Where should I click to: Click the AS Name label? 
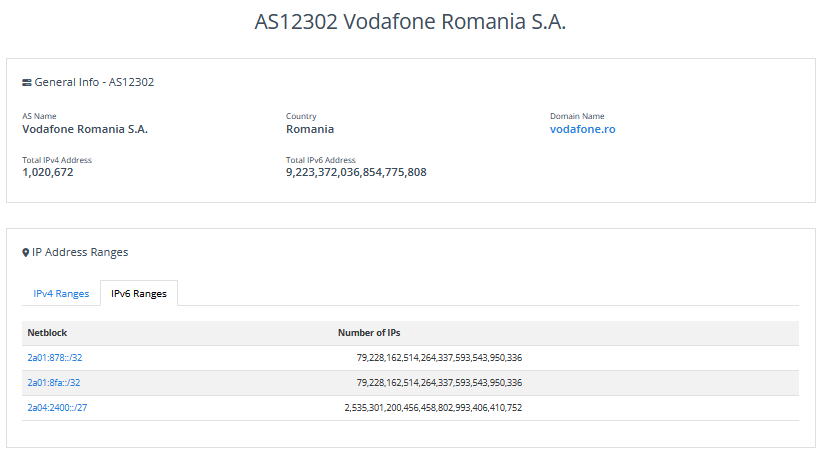click(39, 116)
